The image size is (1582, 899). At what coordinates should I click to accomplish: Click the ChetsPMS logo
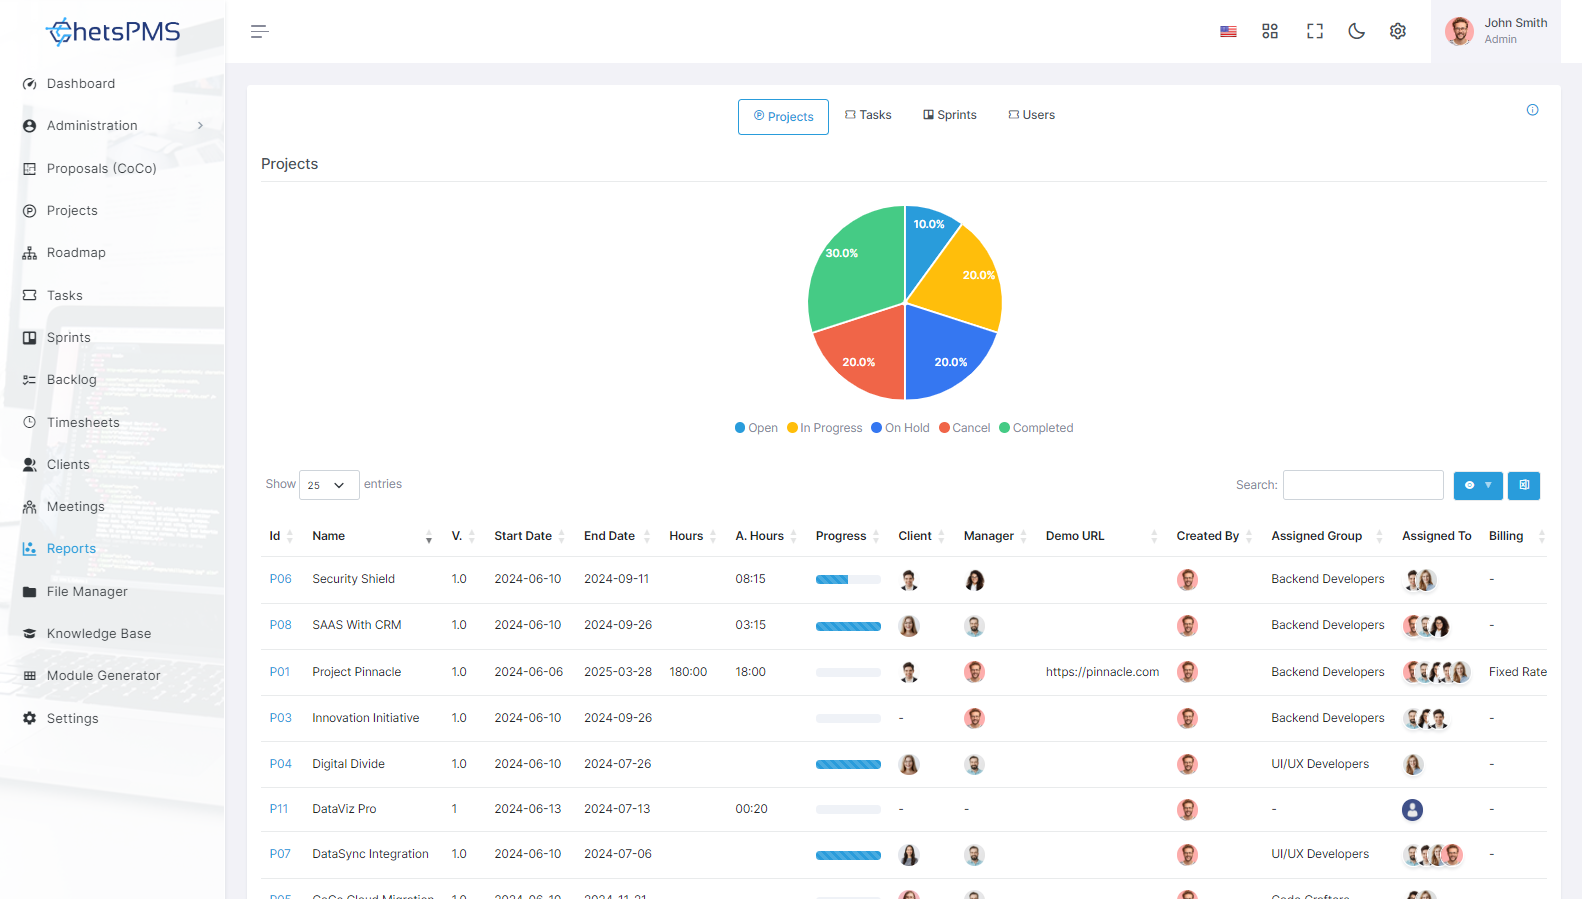pos(113,32)
